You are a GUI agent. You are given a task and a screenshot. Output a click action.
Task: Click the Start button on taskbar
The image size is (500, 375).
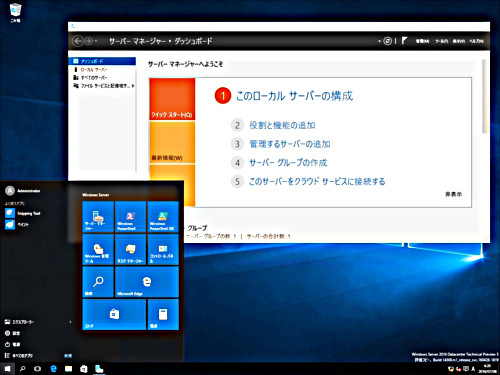pos(7,369)
